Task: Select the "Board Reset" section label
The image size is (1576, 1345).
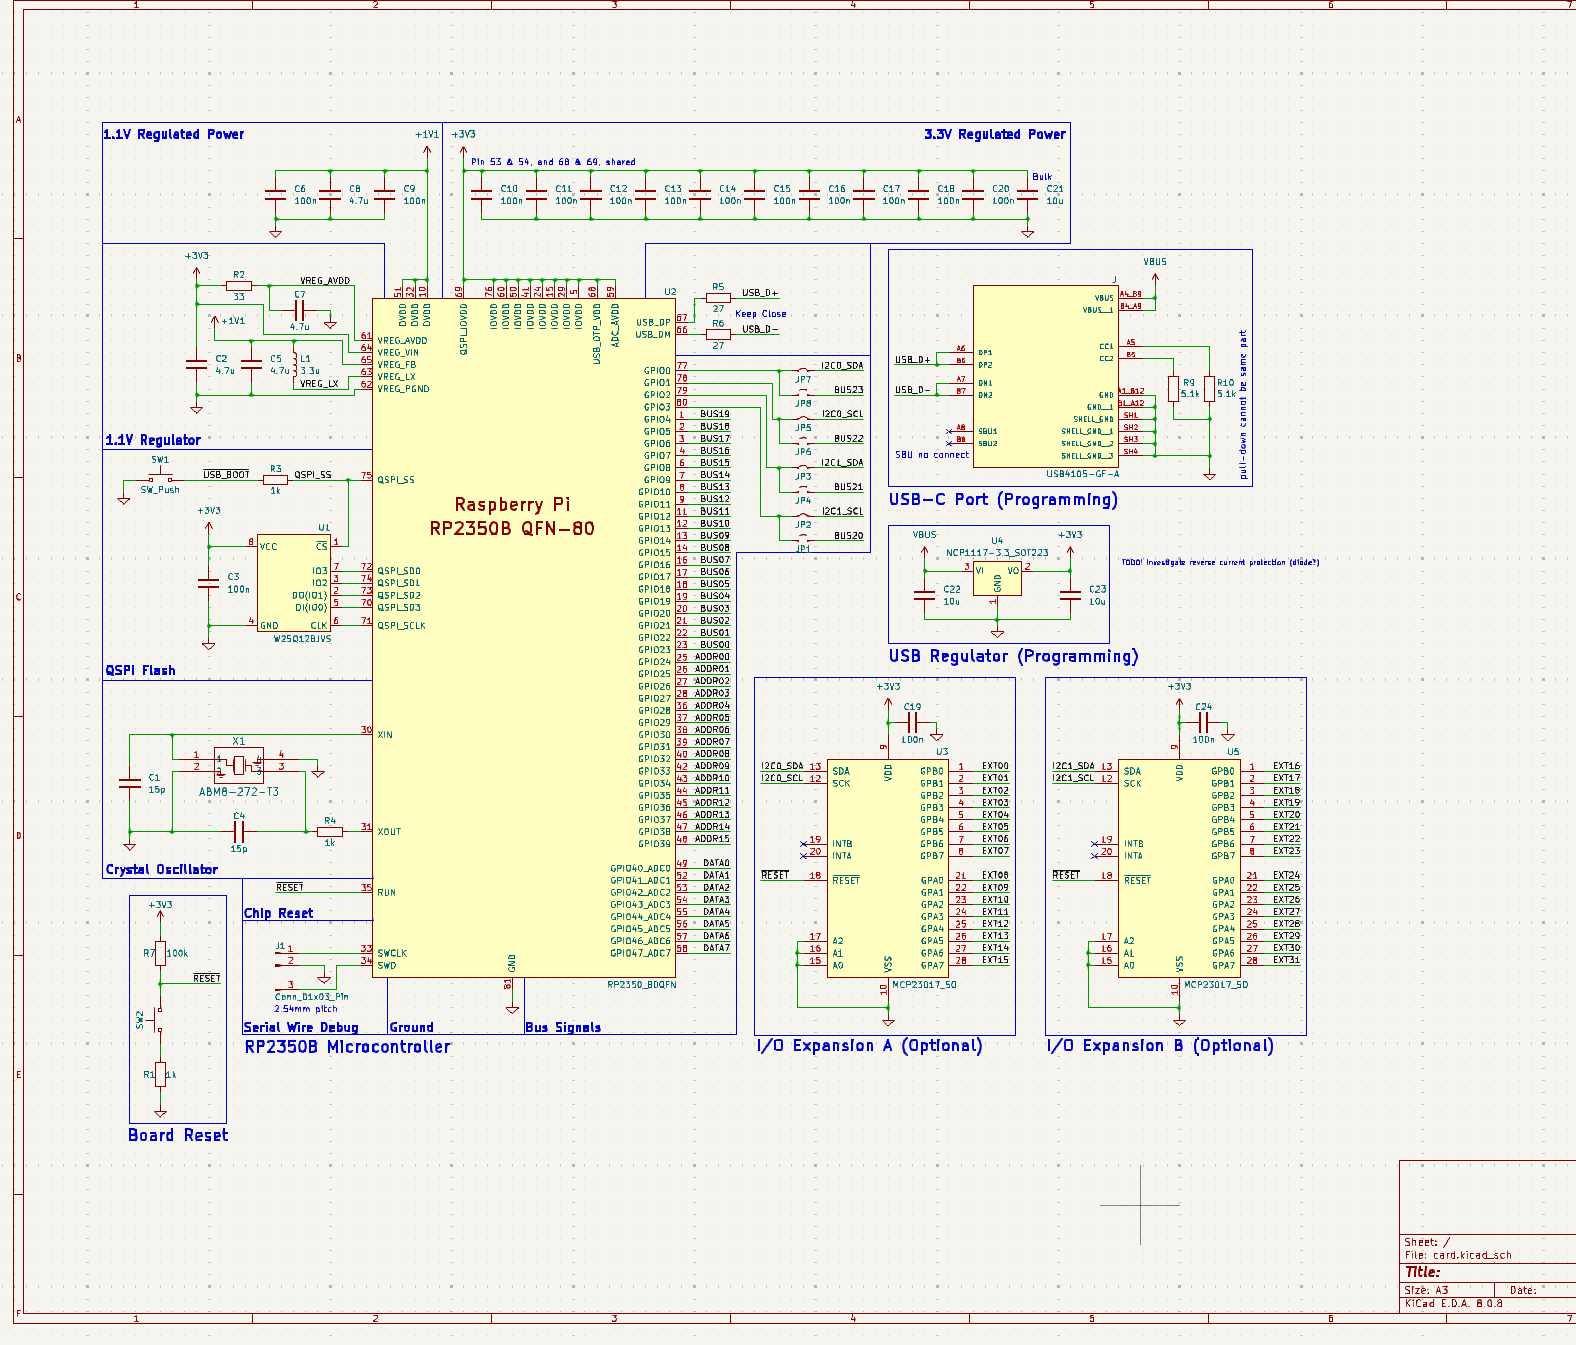Action: point(178,1135)
